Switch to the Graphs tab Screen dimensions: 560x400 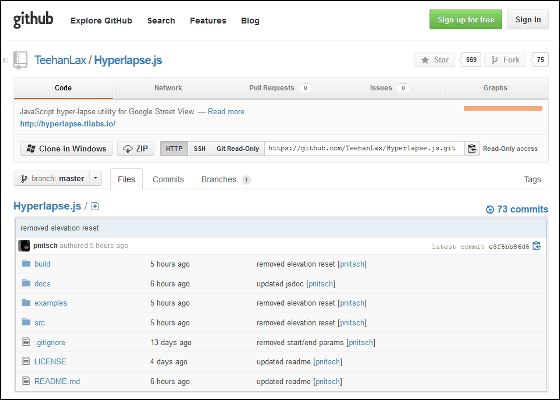pos(495,88)
